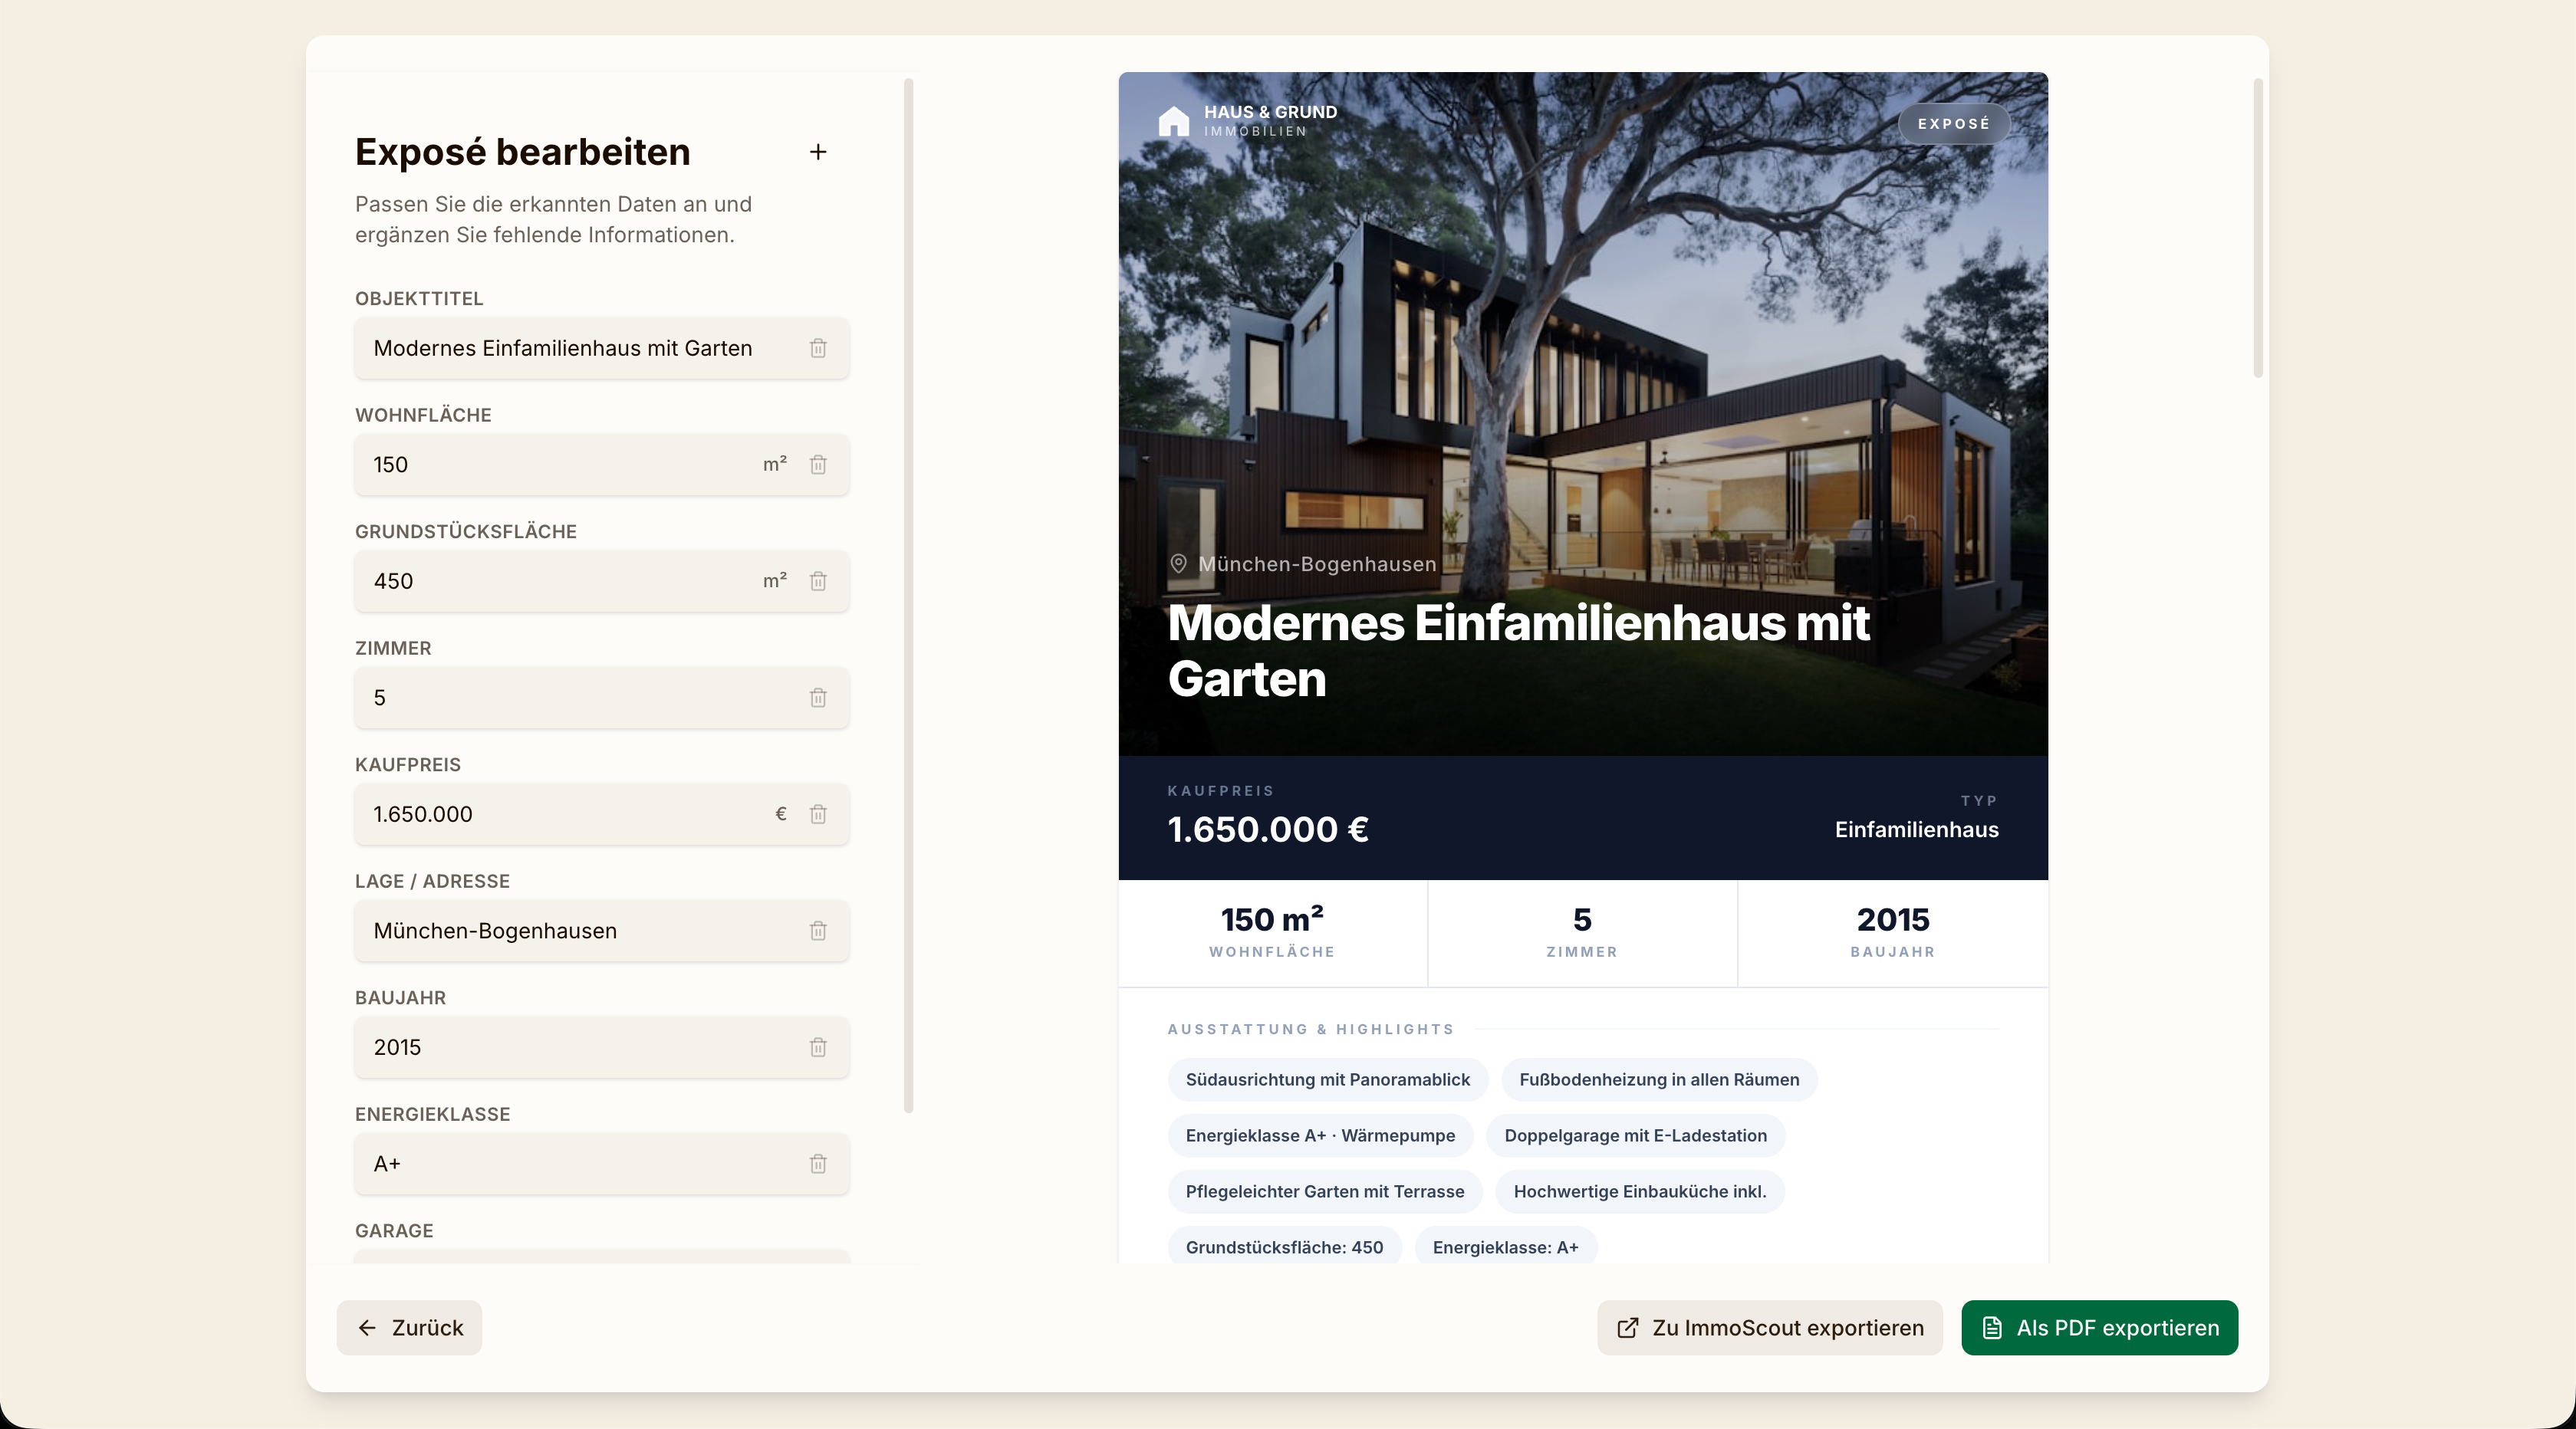Click the 150 m² Wohnfläche stat
Viewport: 2576px width, 1429px height.
(x=1272, y=933)
